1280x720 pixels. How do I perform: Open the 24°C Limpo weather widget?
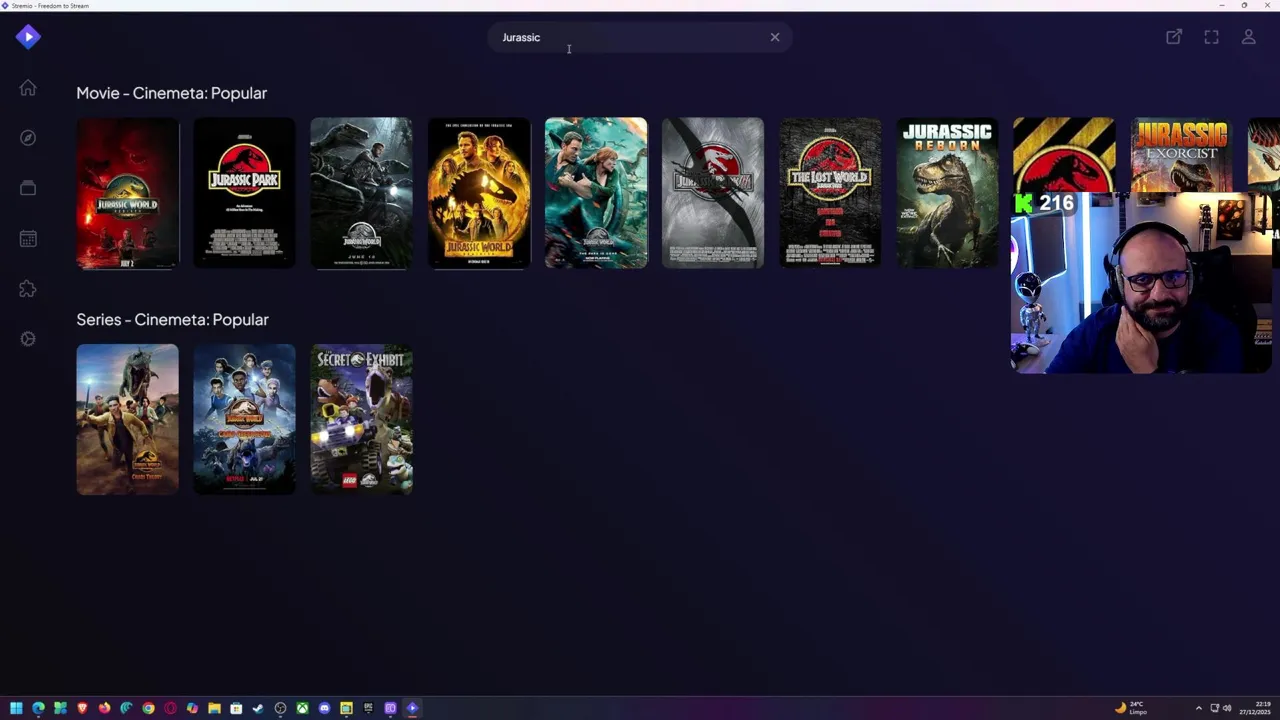pos(1131,708)
